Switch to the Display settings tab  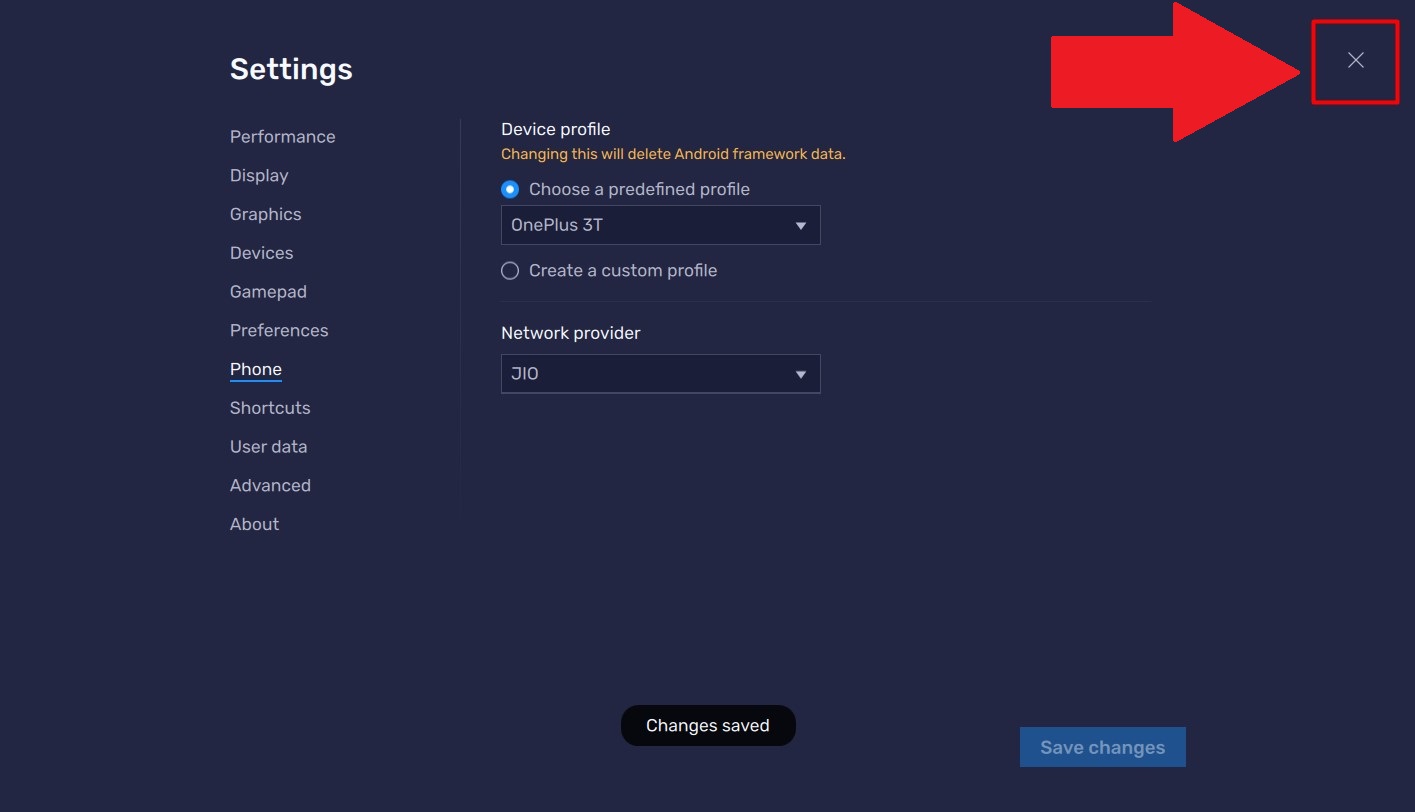pyautogui.click(x=258, y=175)
